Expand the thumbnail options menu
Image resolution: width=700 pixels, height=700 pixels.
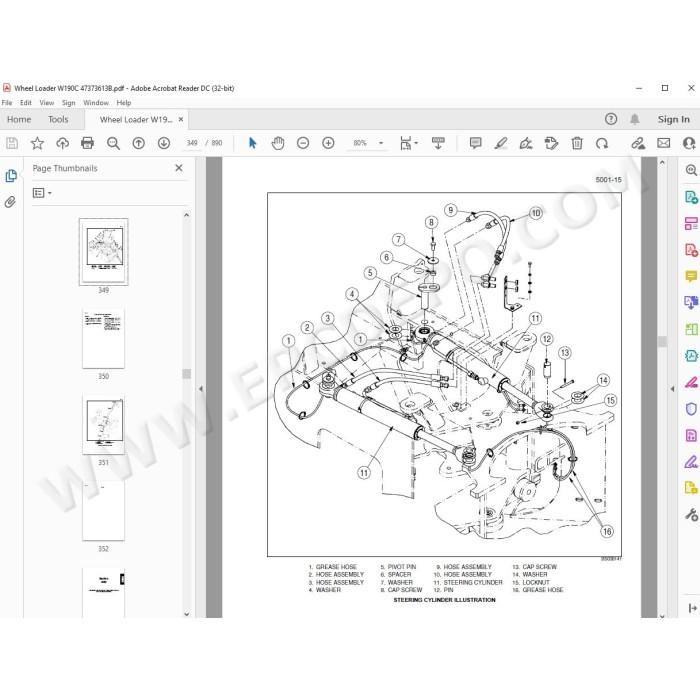[42, 193]
